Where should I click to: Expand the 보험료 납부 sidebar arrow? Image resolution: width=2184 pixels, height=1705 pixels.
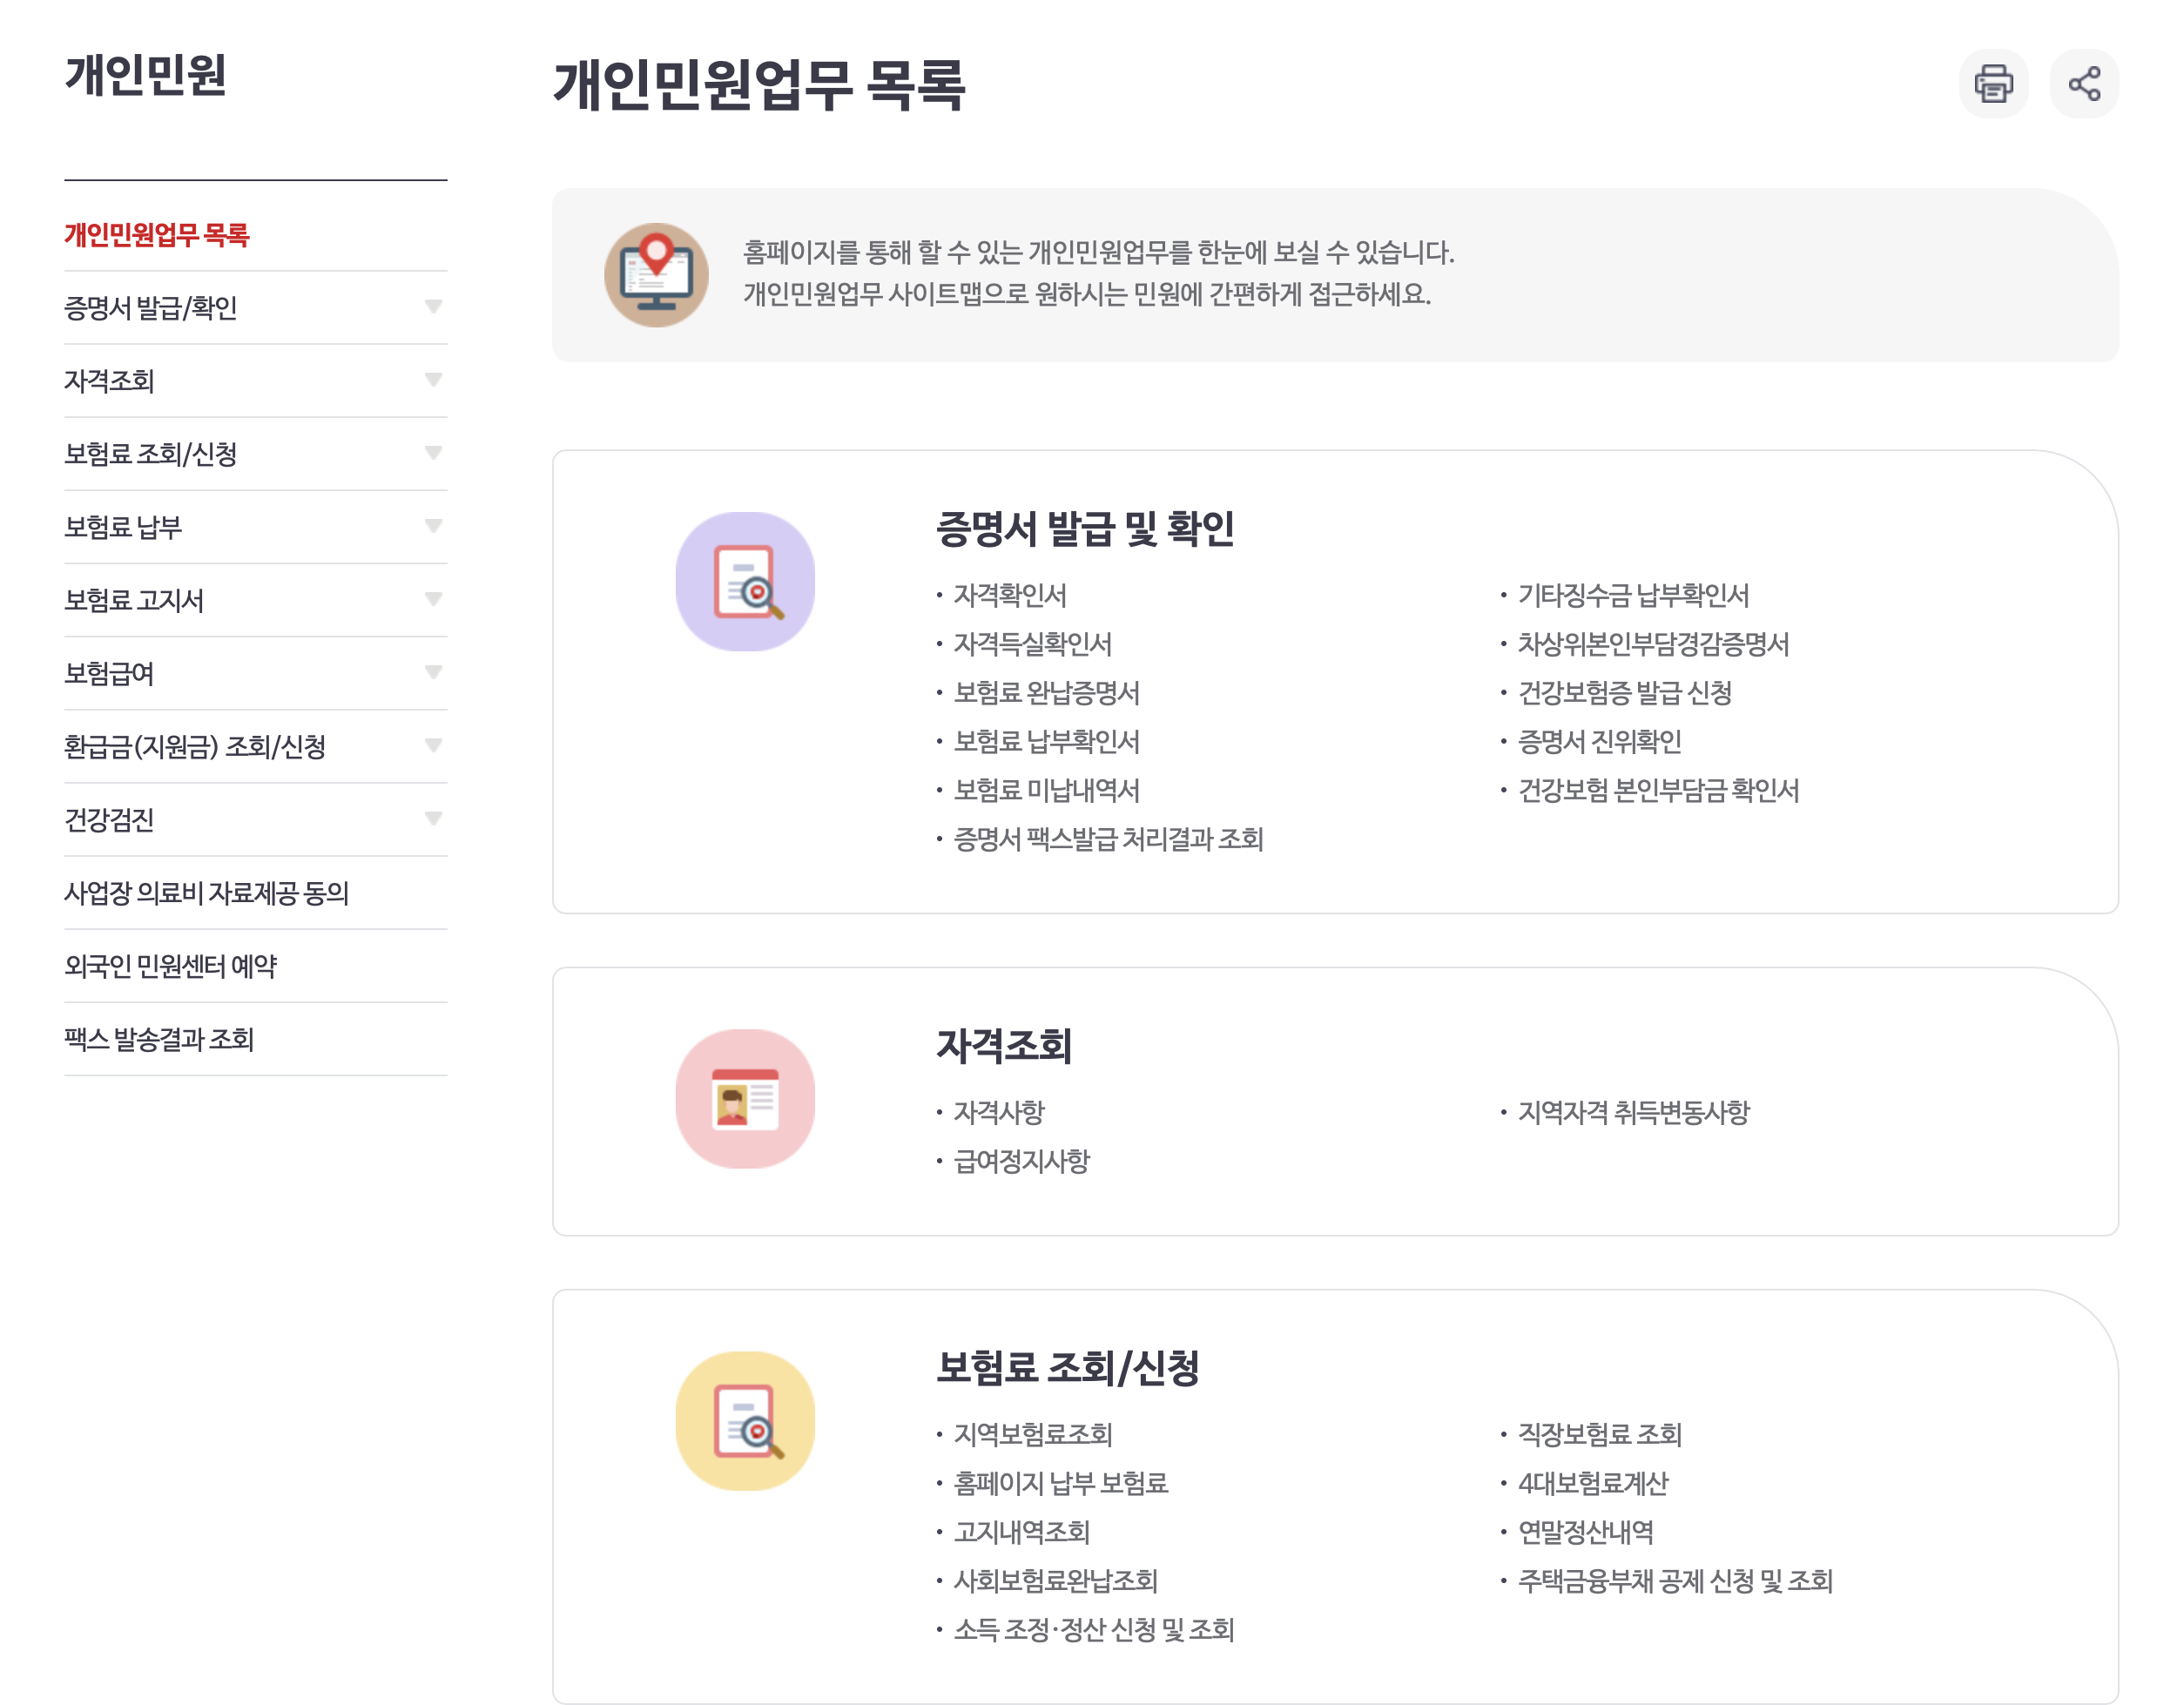pyautogui.click(x=433, y=526)
